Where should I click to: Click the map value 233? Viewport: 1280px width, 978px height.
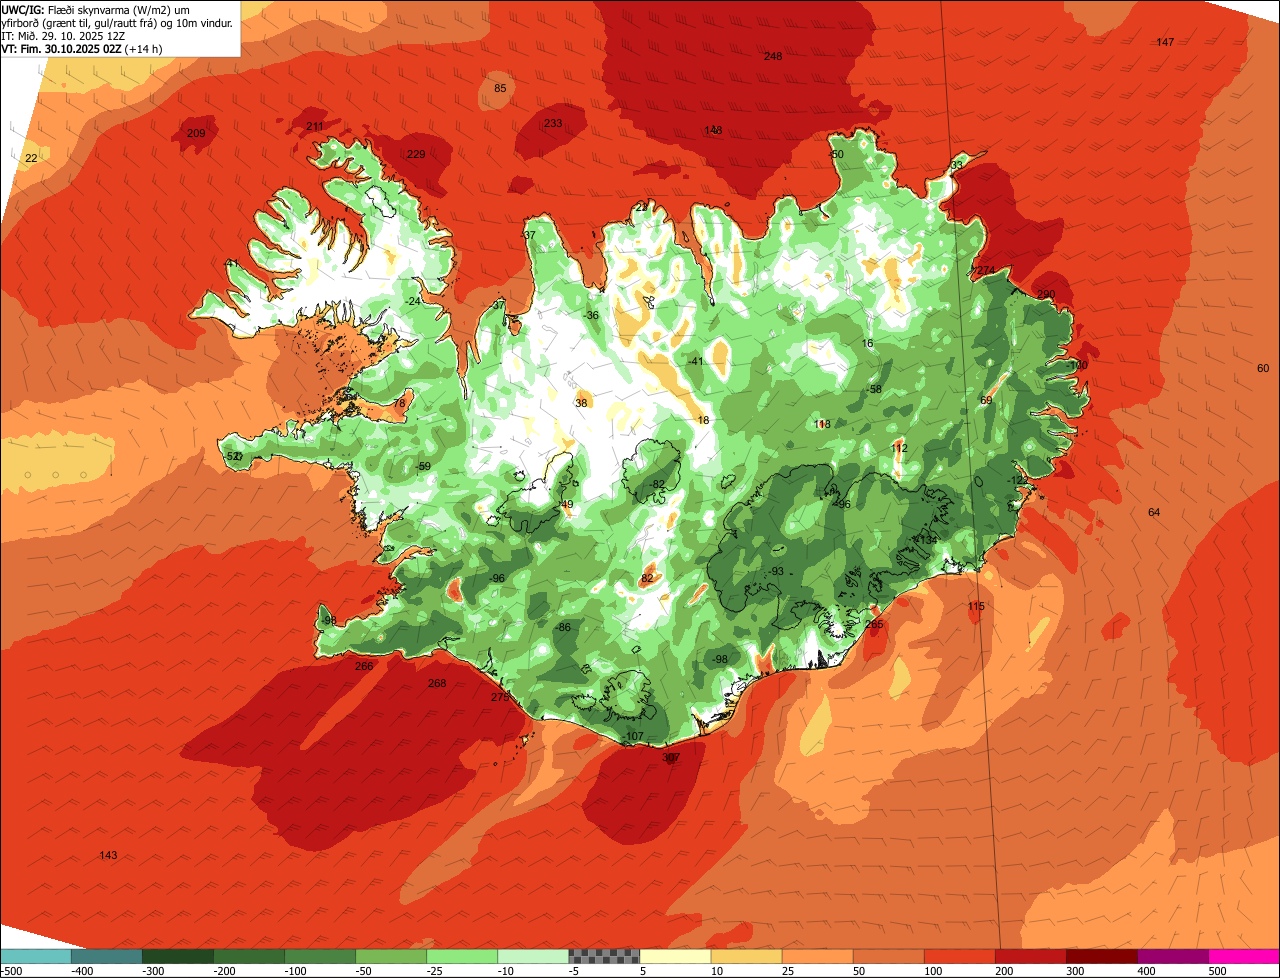pyautogui.click(x=553, y=123)
